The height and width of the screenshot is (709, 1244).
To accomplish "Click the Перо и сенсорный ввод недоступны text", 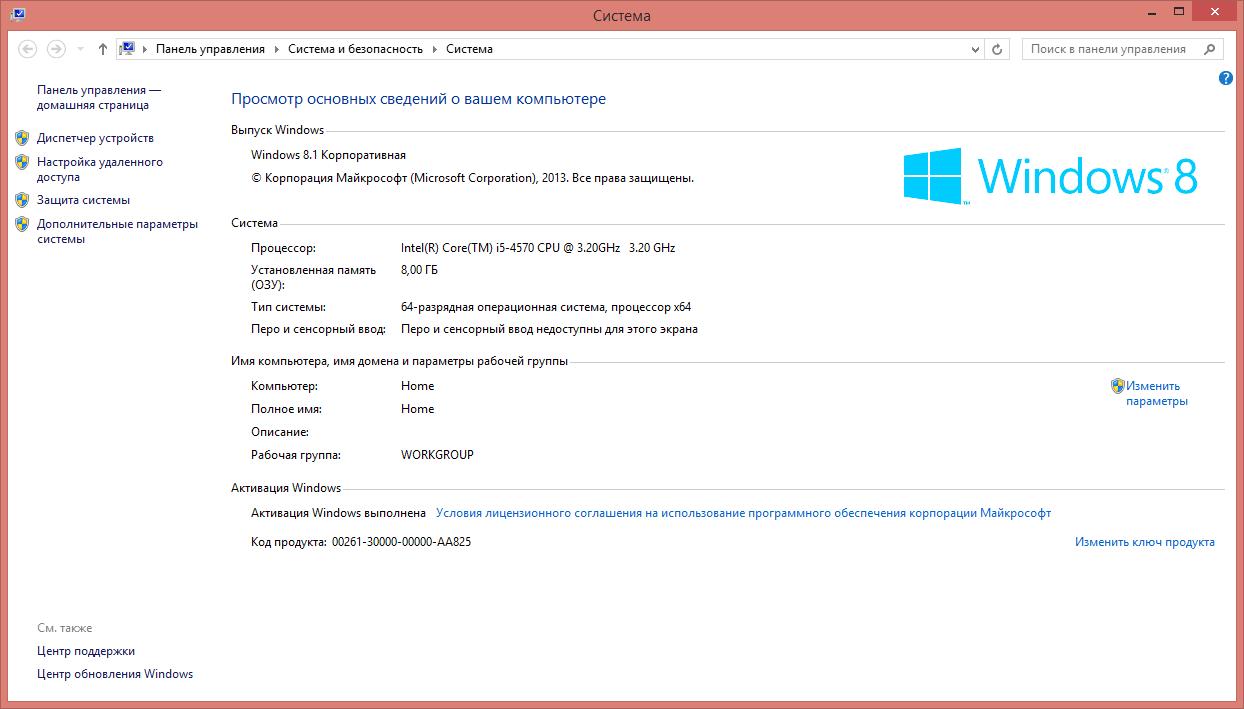I will (549, 329).
